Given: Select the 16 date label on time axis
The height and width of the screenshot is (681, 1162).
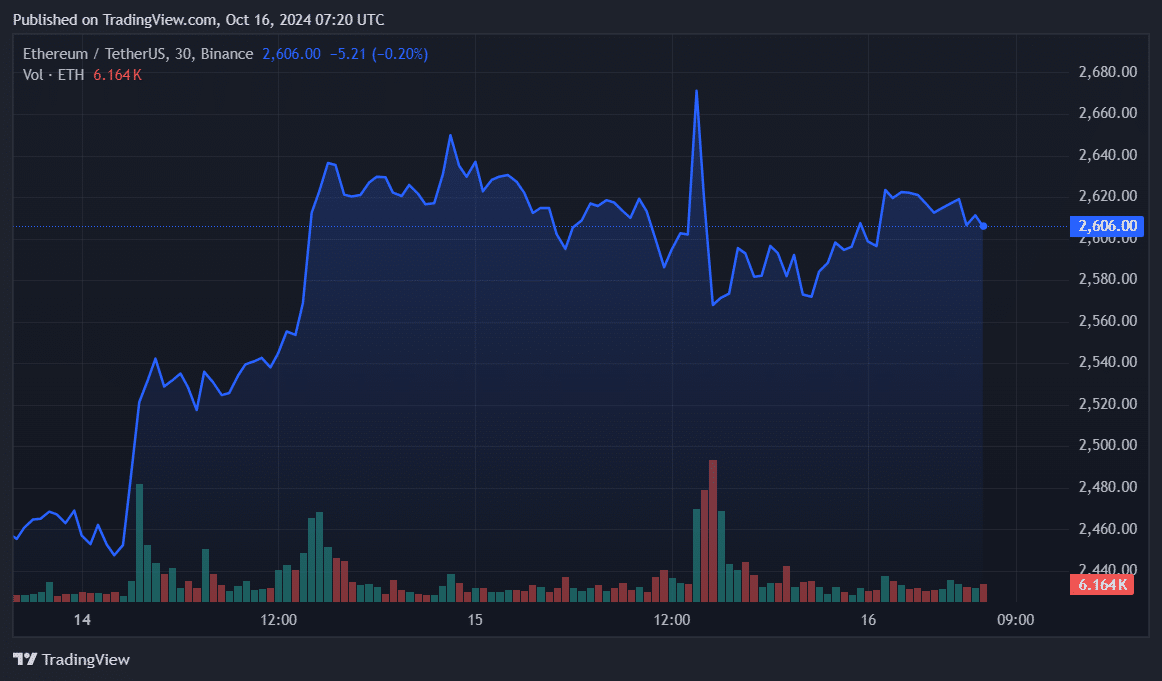Looking at the screenshot, I should (867, 620).
